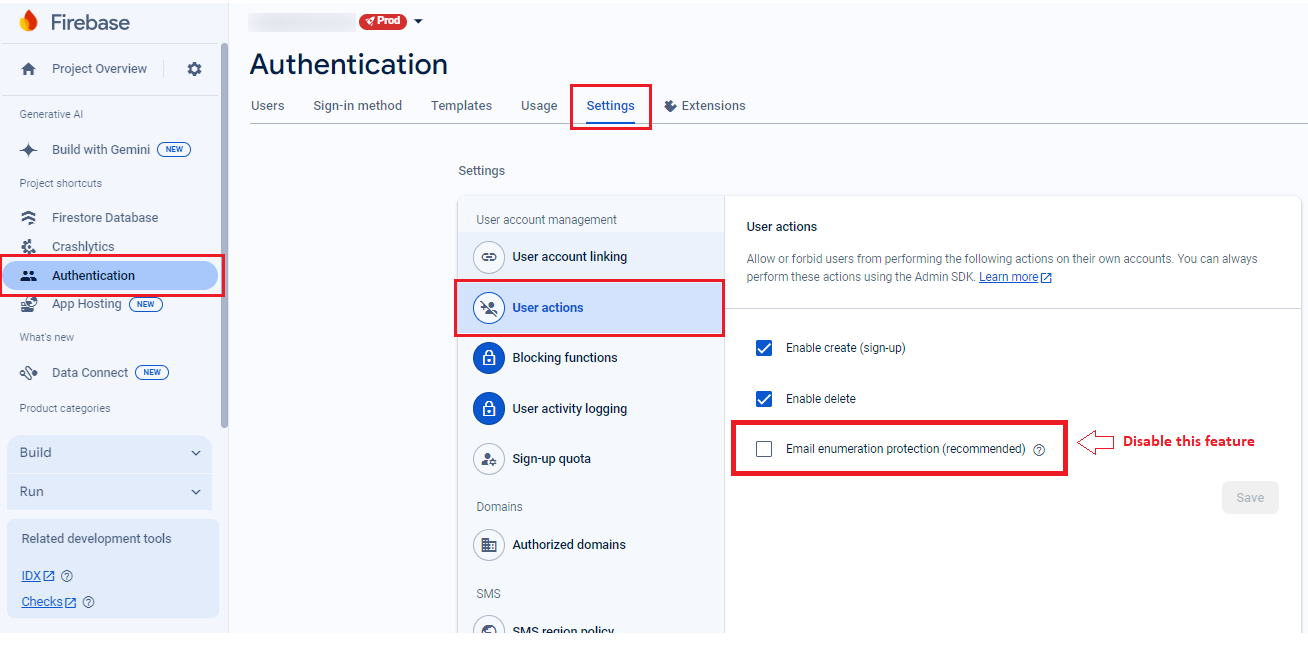Click the NEW badge beside Data Connect

152,373
